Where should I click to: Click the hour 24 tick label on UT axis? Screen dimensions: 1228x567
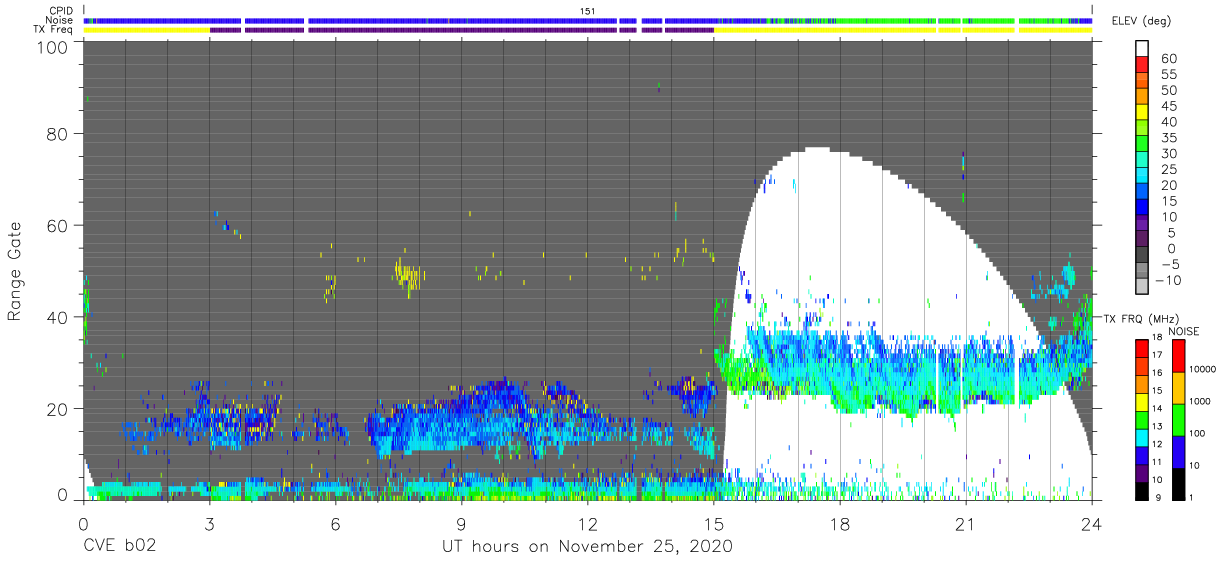point(1092,524)
